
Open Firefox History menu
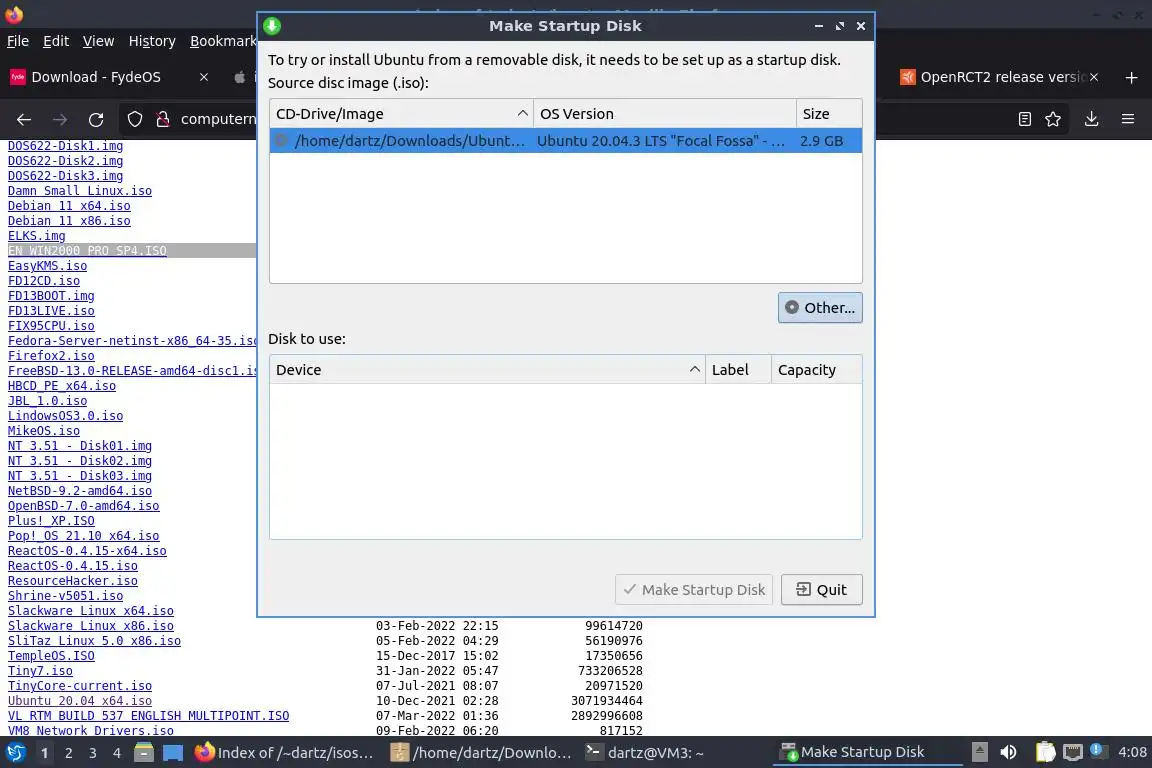pyautogui.click(x=152, y=41)
